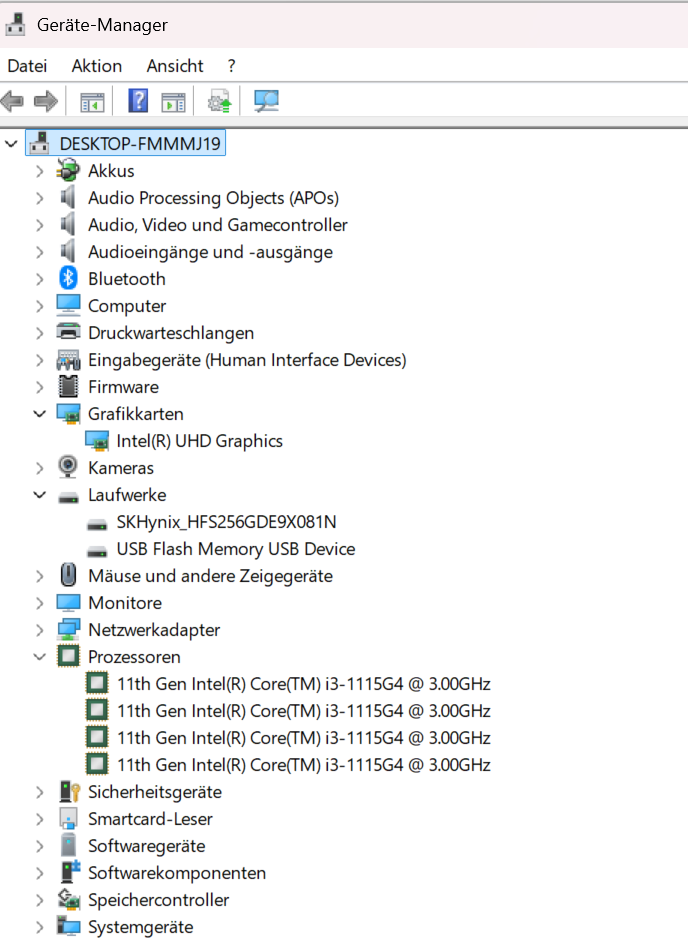Click the scan for hardware changes icon
688x939 pixels.
[x=266, y=101]
